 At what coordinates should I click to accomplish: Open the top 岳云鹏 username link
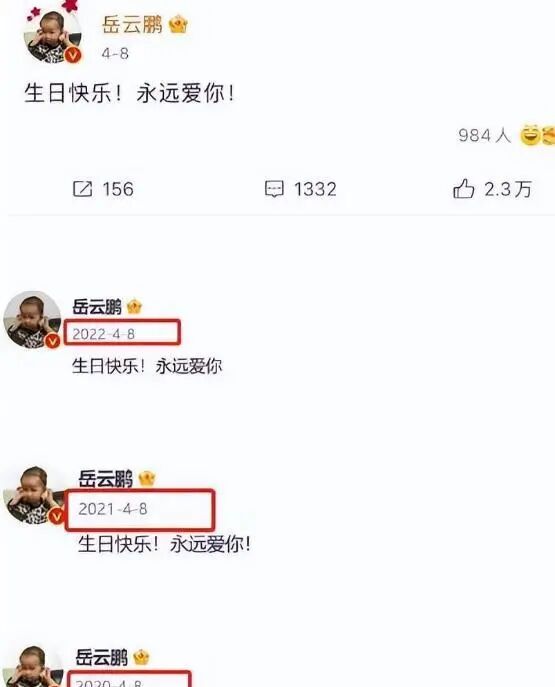[x=132, y=25]
